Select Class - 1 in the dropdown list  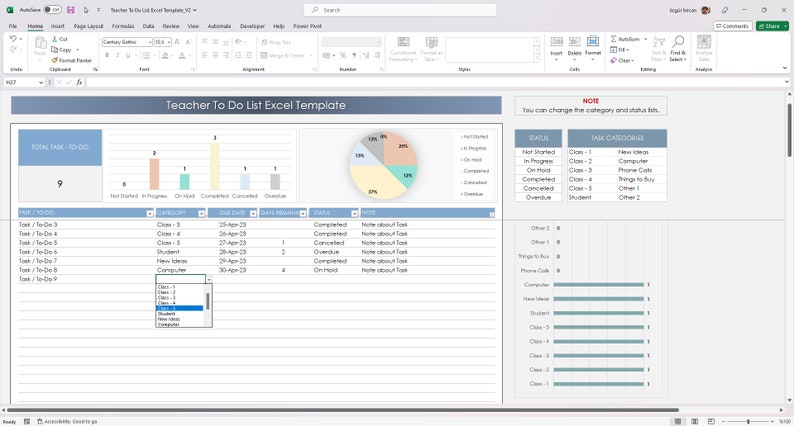[x=179, y=287]
